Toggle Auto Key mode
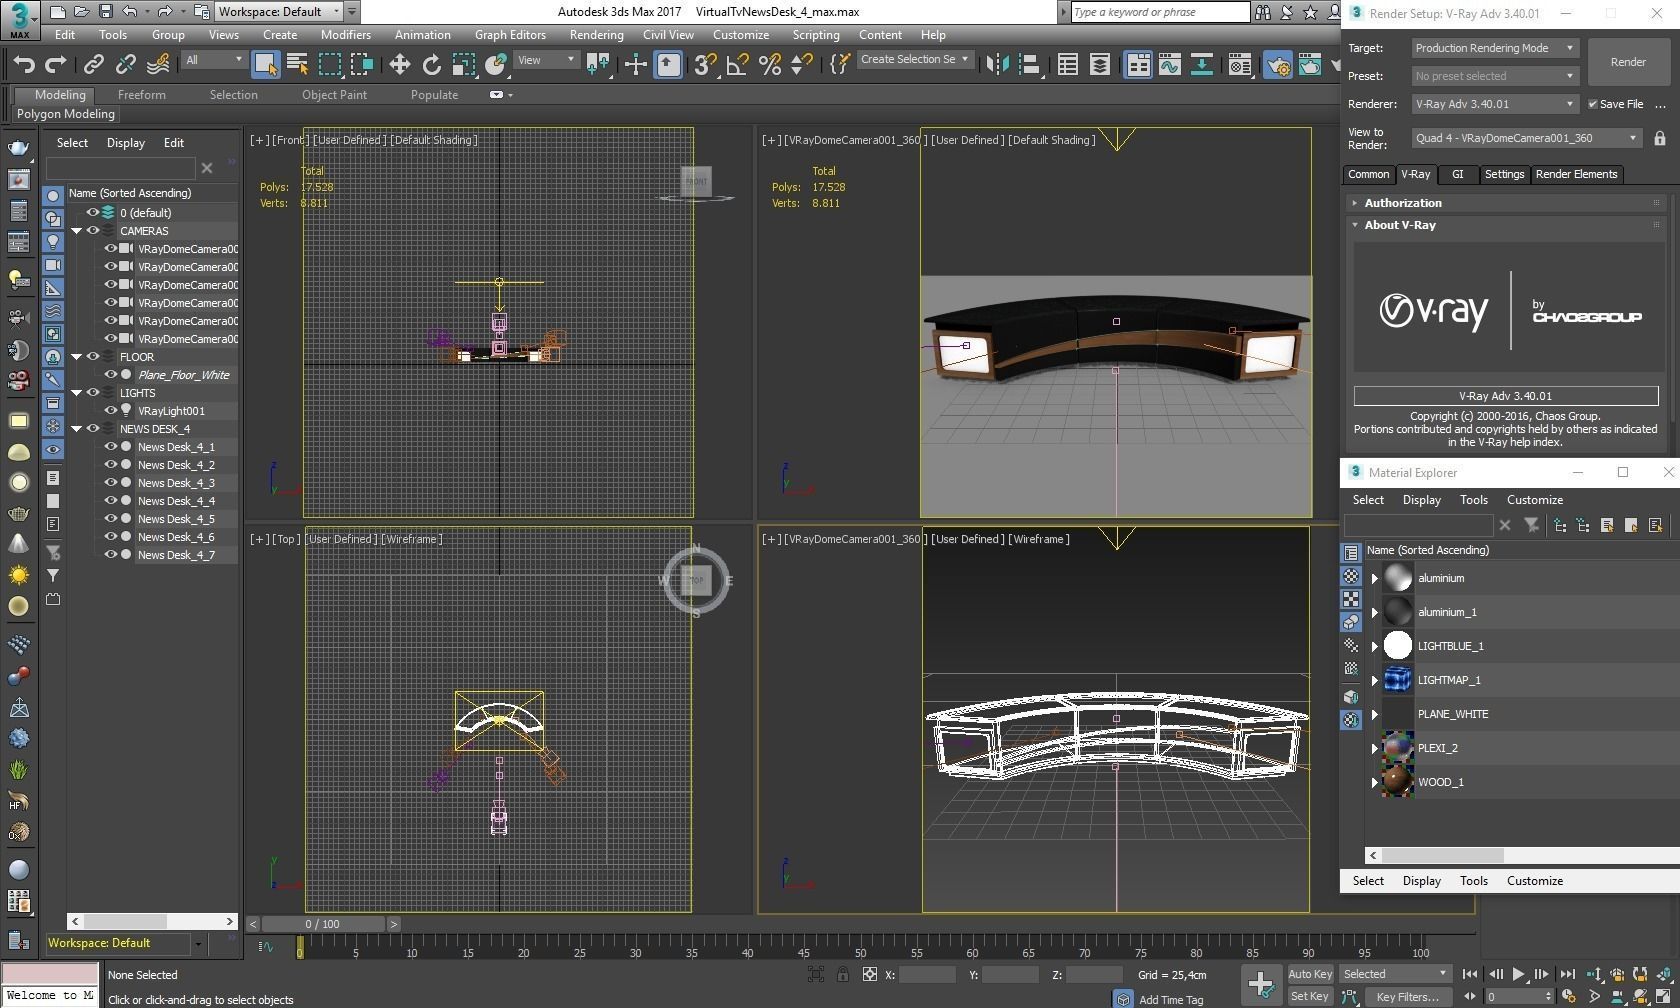Viewport: 1680px width, 1008px height. tap(1309, 974)
